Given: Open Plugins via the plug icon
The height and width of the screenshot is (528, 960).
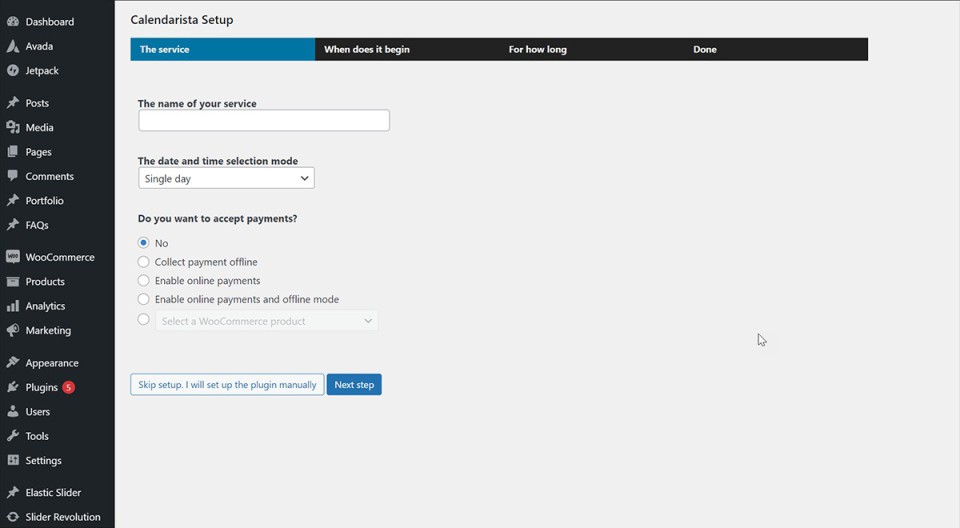Looking at the screenshot, I should tap(13, 388).
